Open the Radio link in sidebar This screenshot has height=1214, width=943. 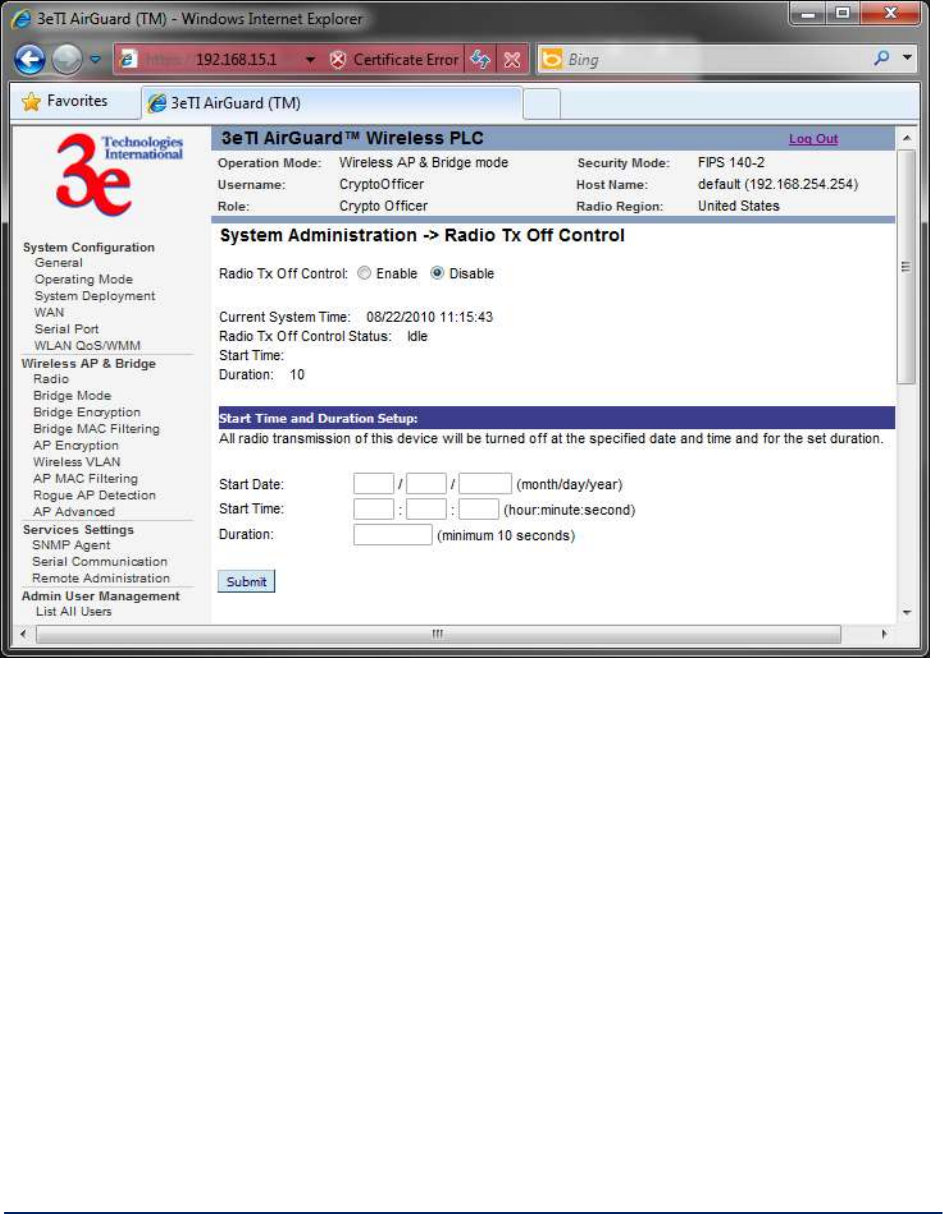pos(51,379)
